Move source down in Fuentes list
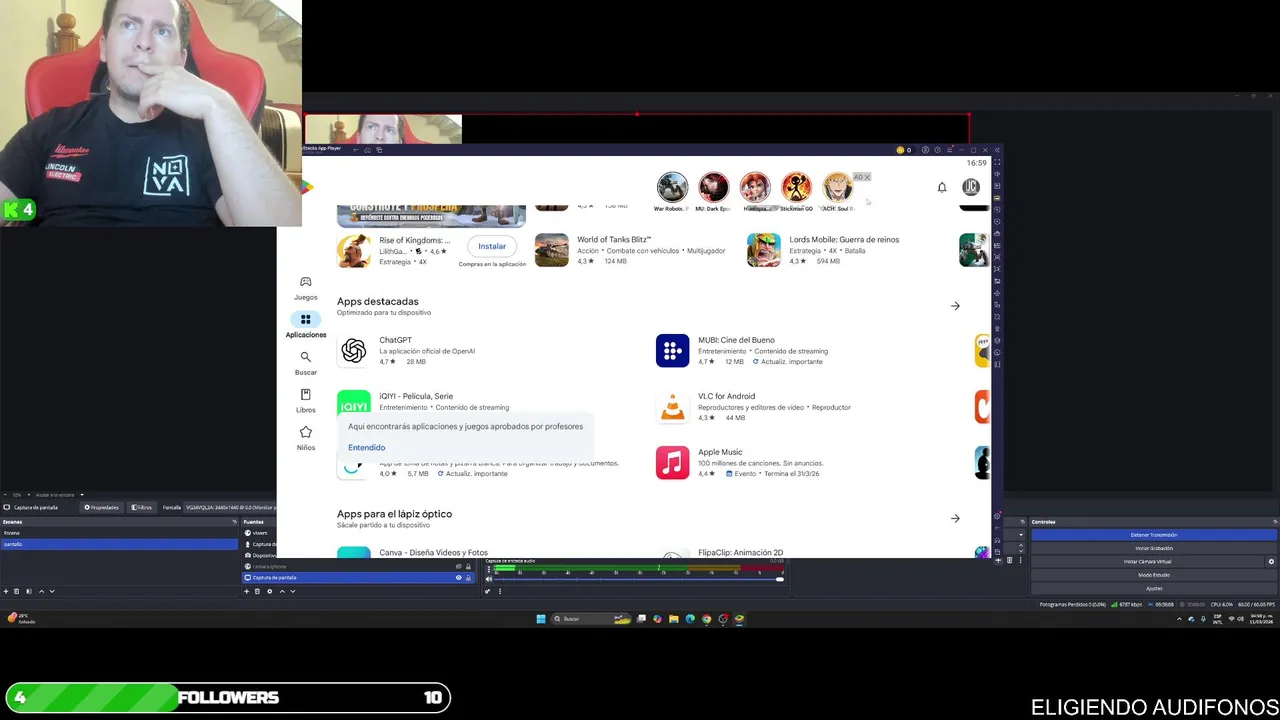Screen dimensions: 1280x720 pos(293,591)
